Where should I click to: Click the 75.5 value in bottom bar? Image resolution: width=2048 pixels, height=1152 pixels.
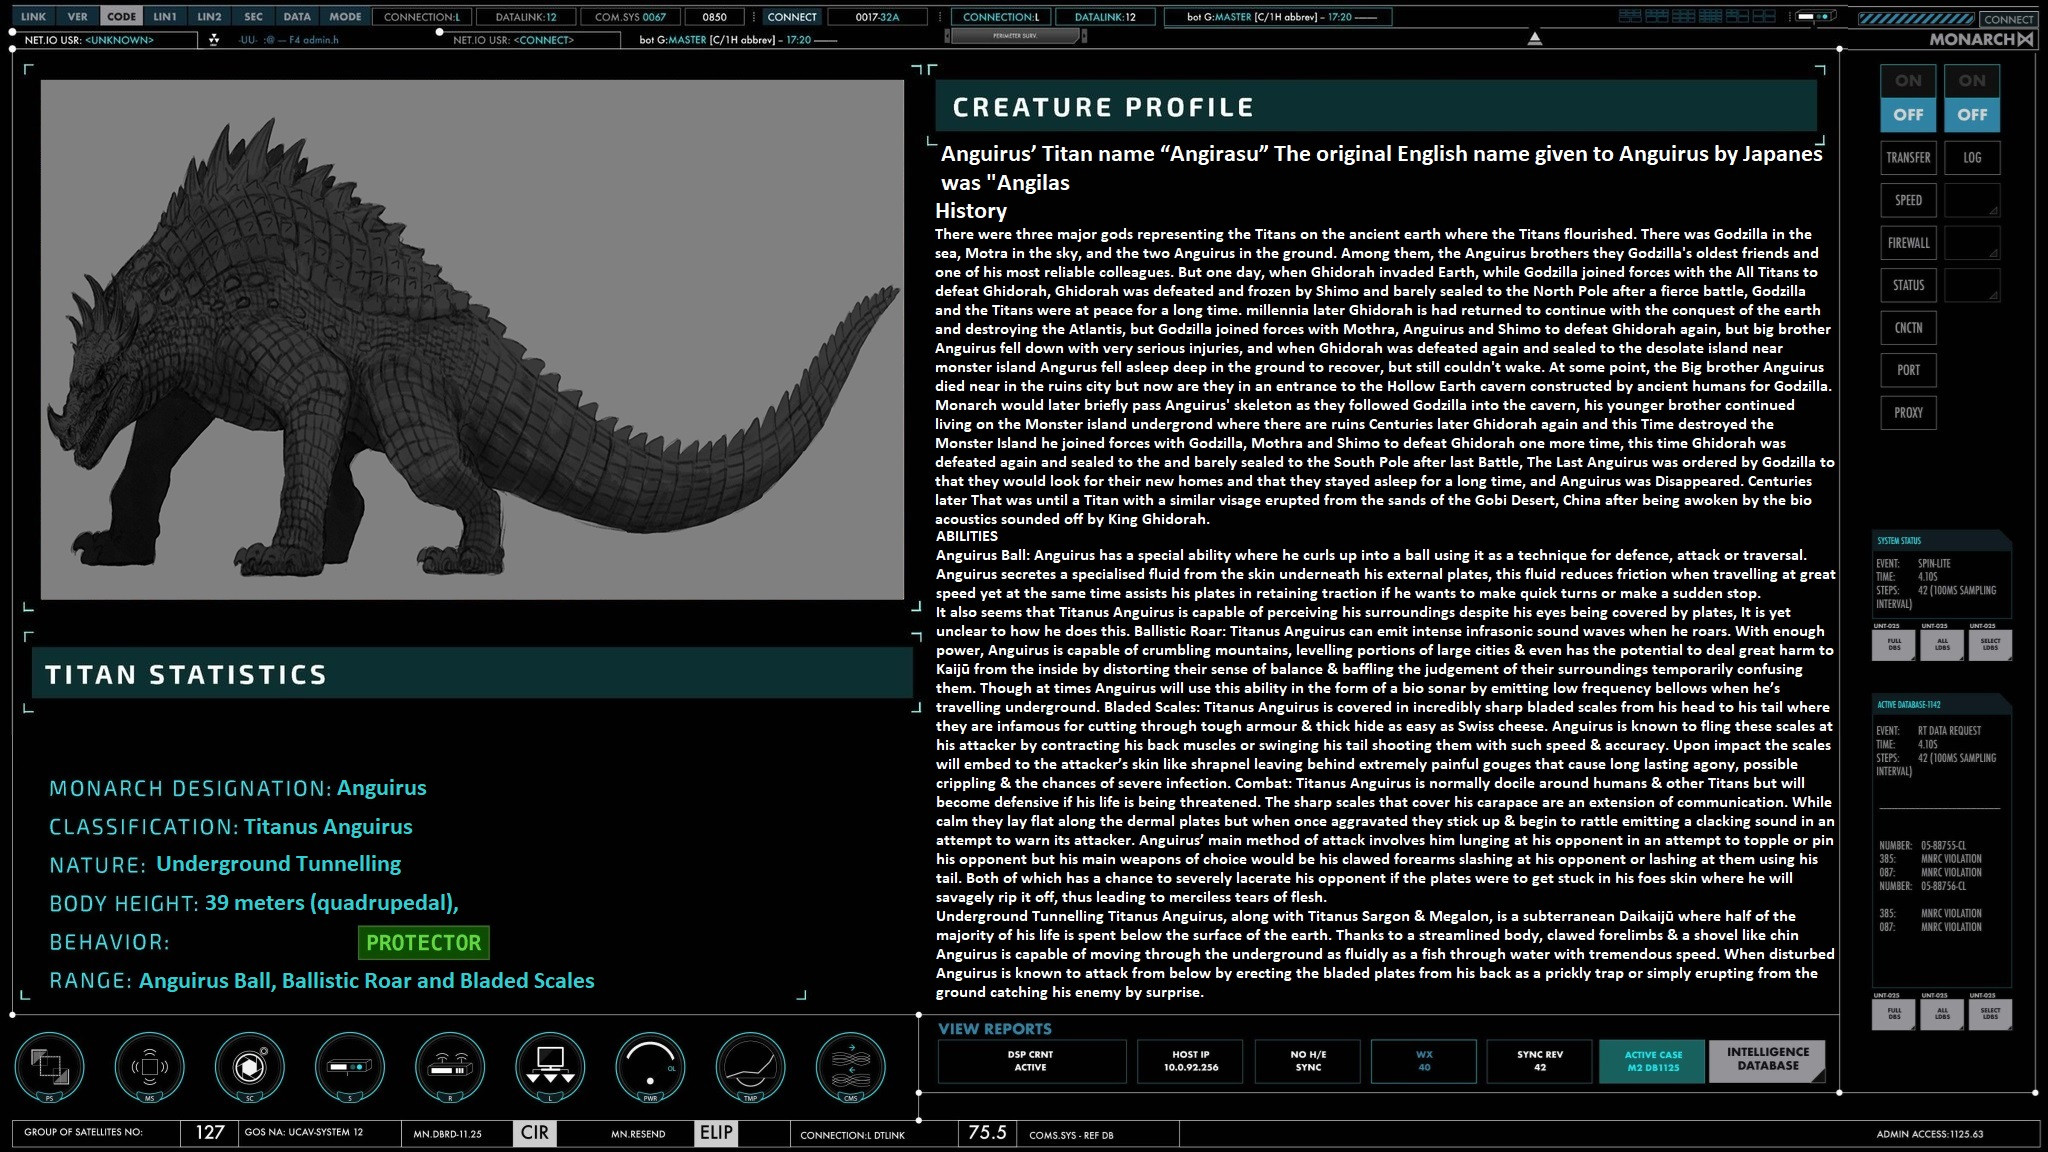tap(987, 1133)
